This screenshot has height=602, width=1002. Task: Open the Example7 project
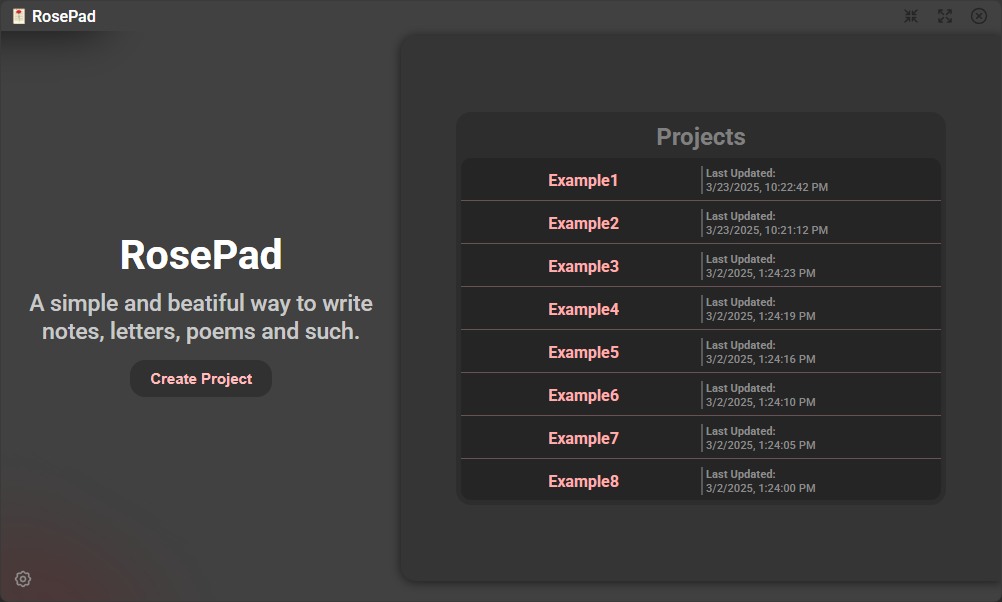[700, 437]
